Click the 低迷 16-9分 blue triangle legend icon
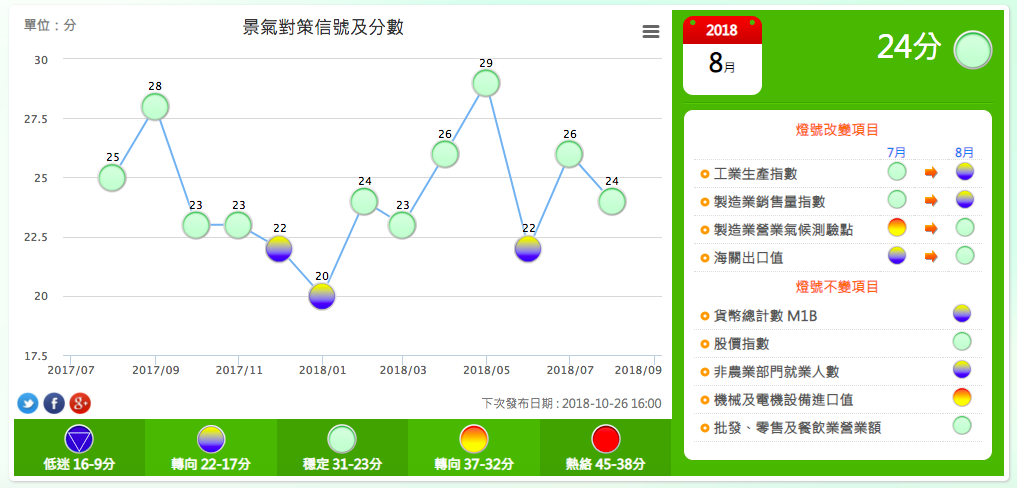1017x488 pixels. pos(79,440)
